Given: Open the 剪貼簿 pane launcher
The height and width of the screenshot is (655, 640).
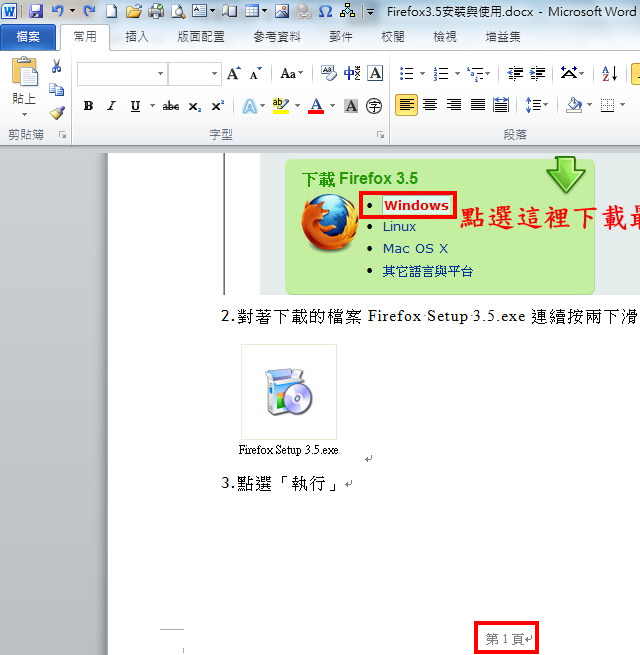Looking at the screenshot, I should click(62, 135).
